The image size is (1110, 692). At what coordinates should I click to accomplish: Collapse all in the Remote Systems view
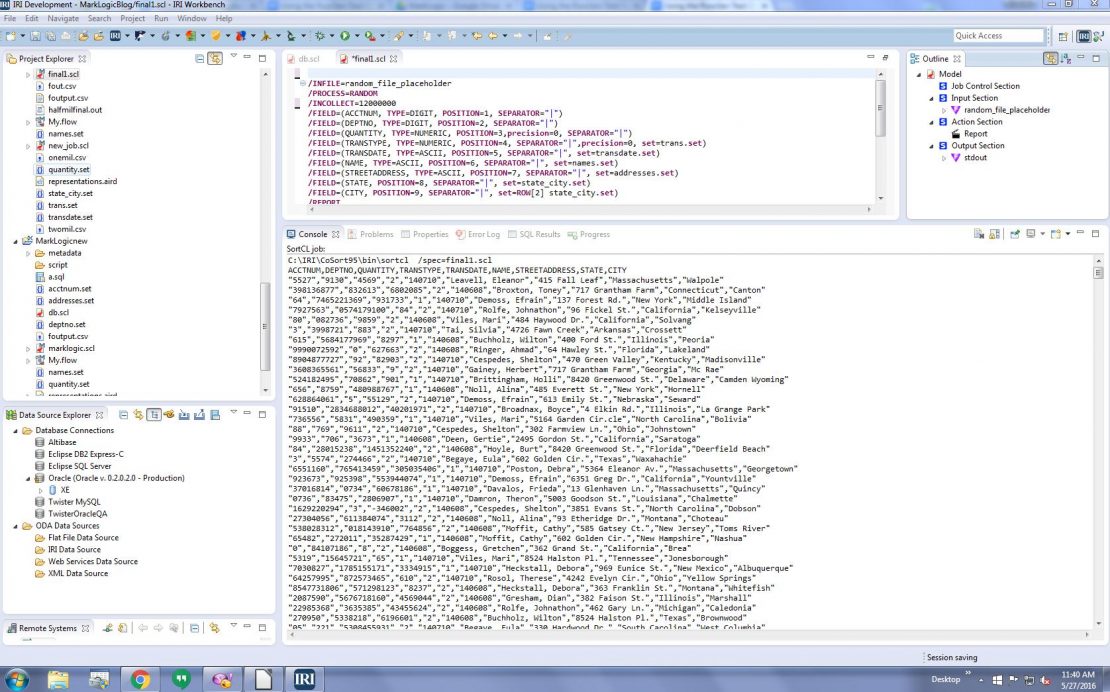[195, 628]
